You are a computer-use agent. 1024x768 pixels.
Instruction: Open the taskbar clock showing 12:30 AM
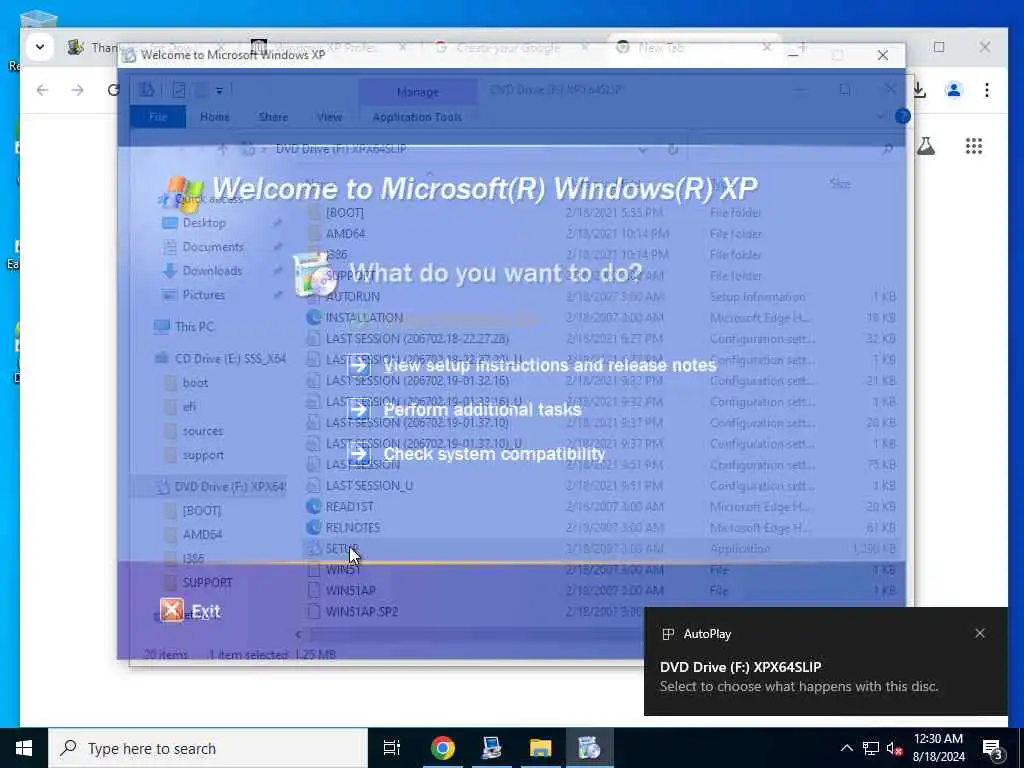(938, 748)
